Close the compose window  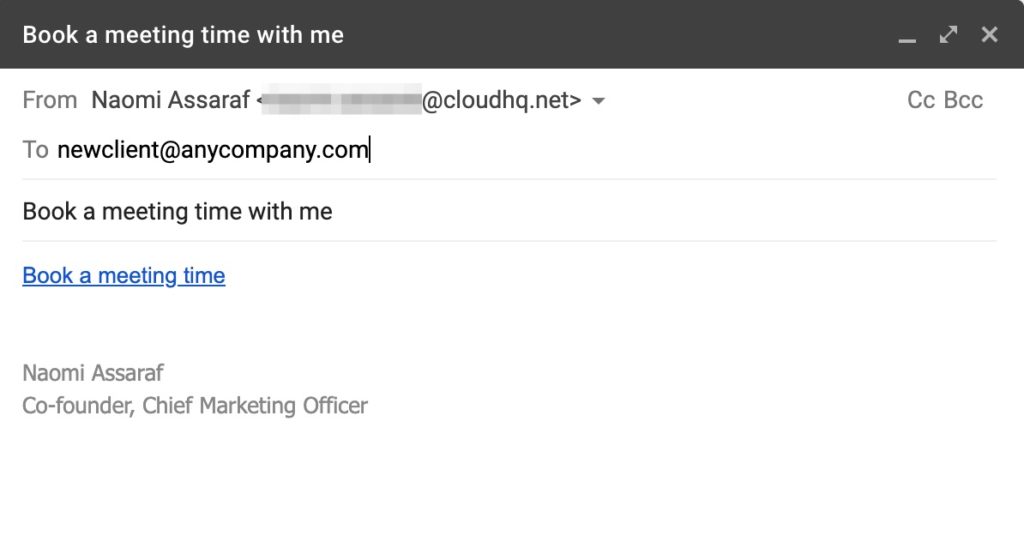tap(989, 35)
